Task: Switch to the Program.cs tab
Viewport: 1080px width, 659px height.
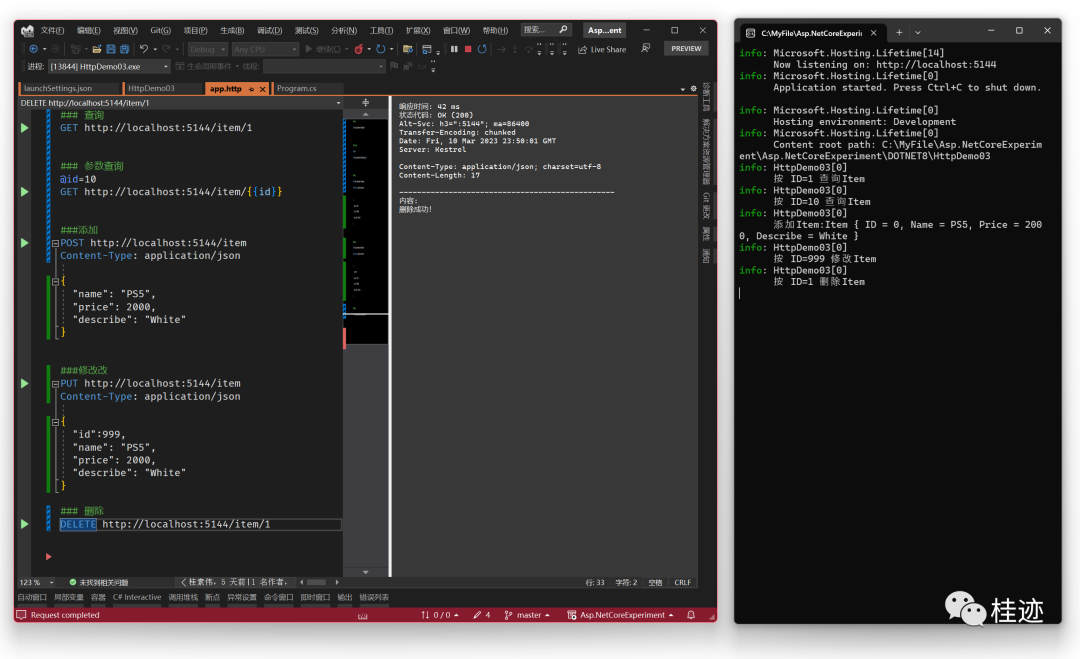Action: click(297, 89)
